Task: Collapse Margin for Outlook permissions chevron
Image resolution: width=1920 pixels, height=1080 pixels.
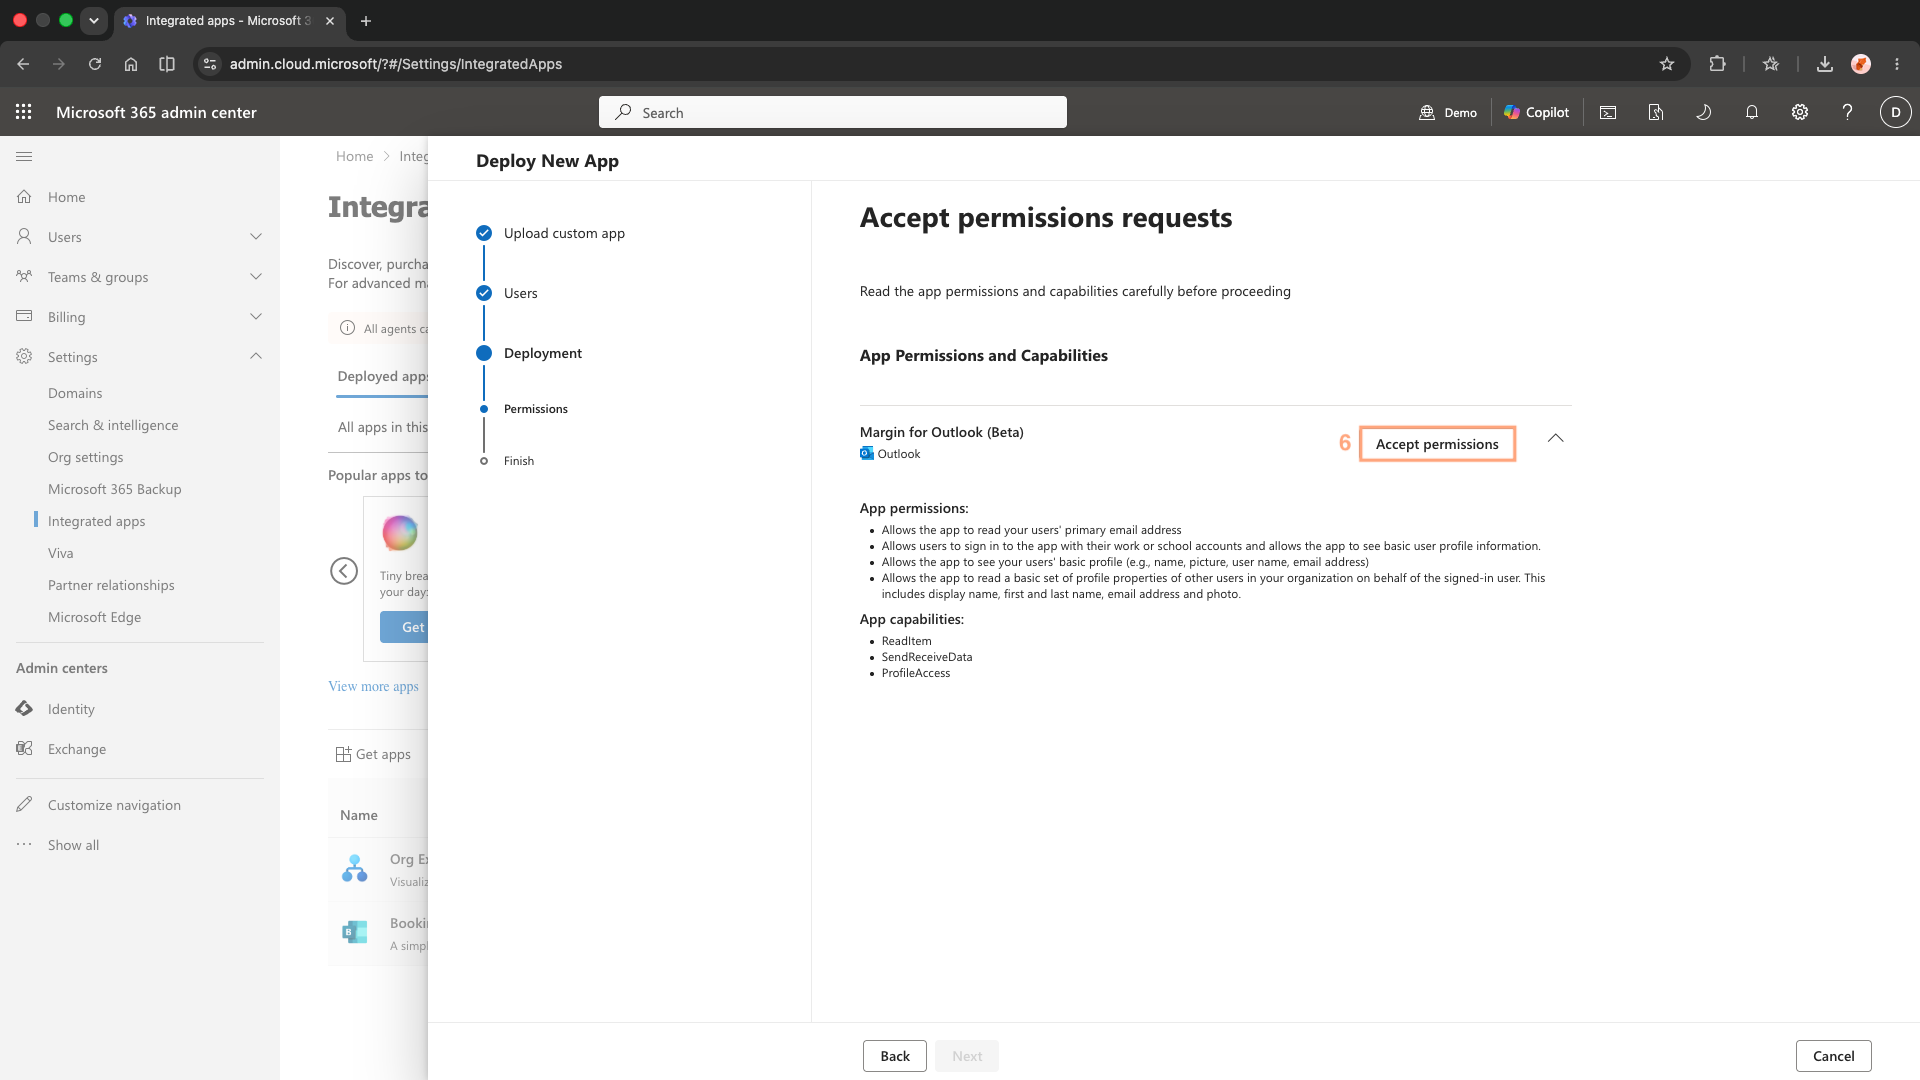Action: pyautogui.click(x=1556, y=439)
